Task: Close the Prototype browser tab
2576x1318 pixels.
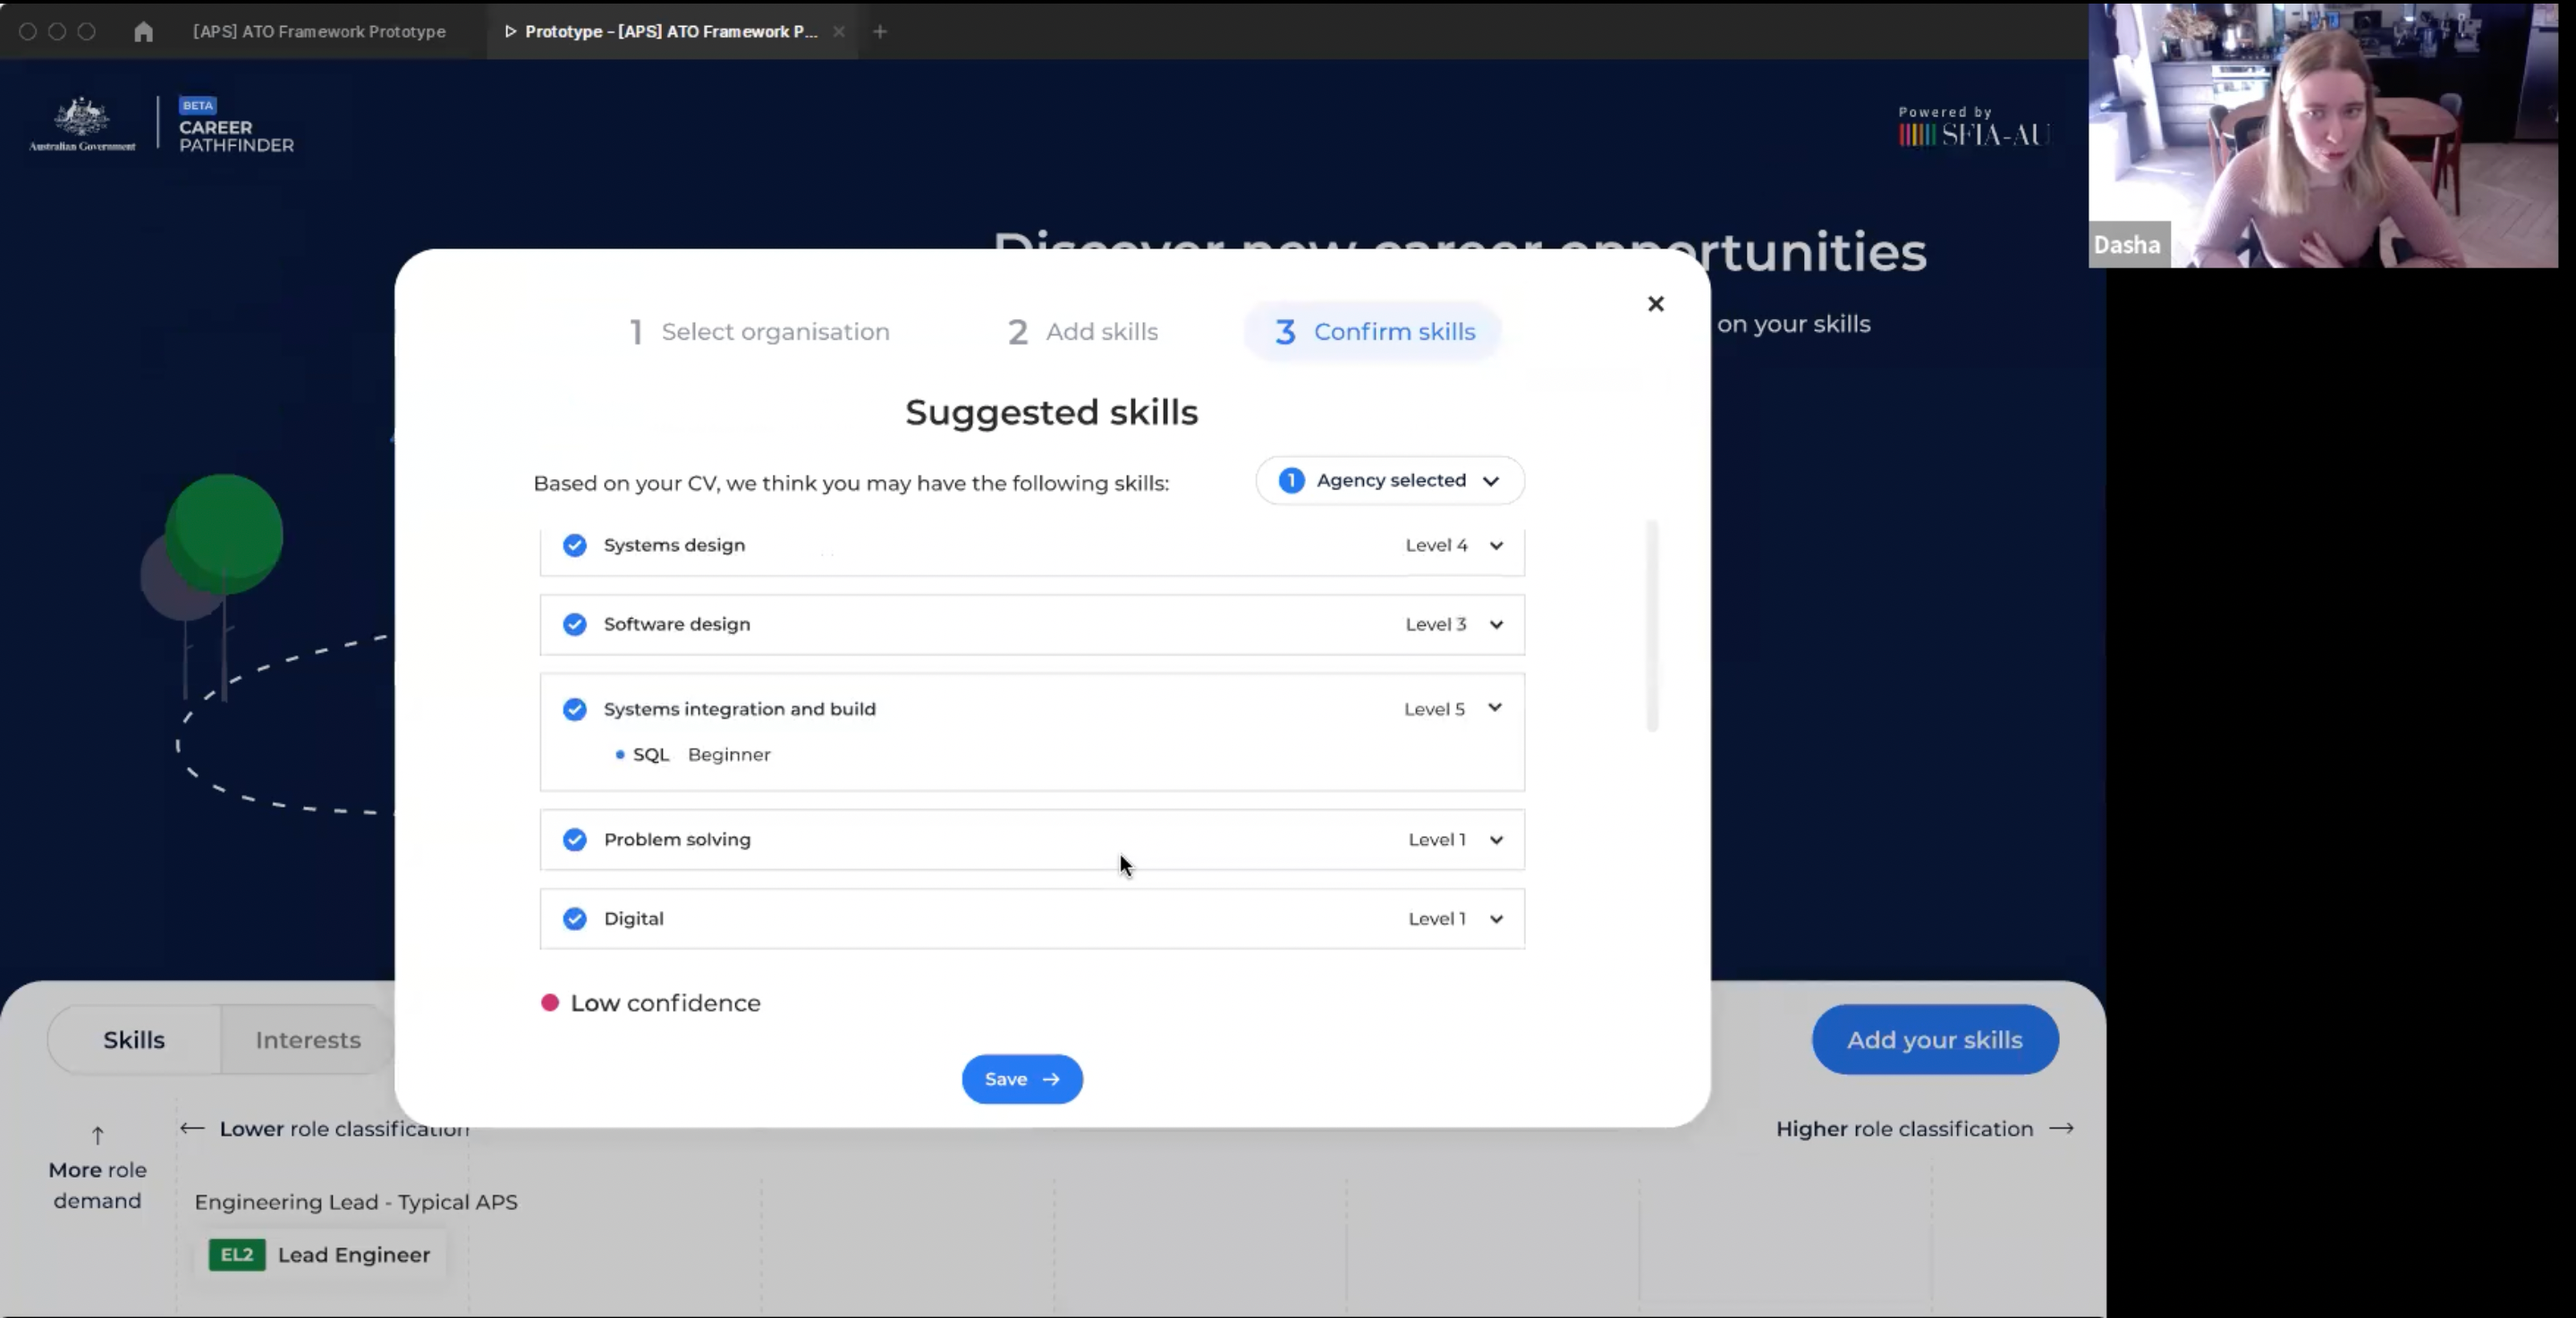Action: (839, 32)
